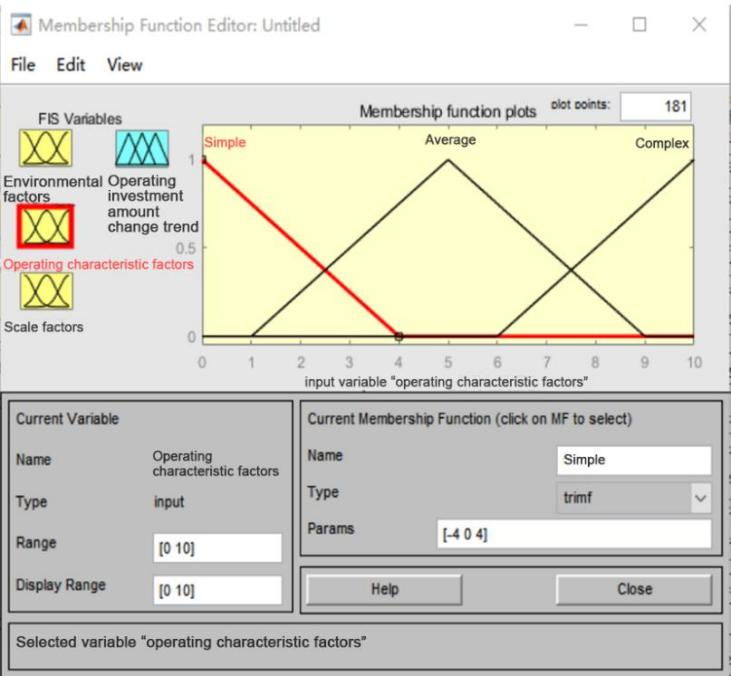Select the Simple membership function label

coord(225,142)
